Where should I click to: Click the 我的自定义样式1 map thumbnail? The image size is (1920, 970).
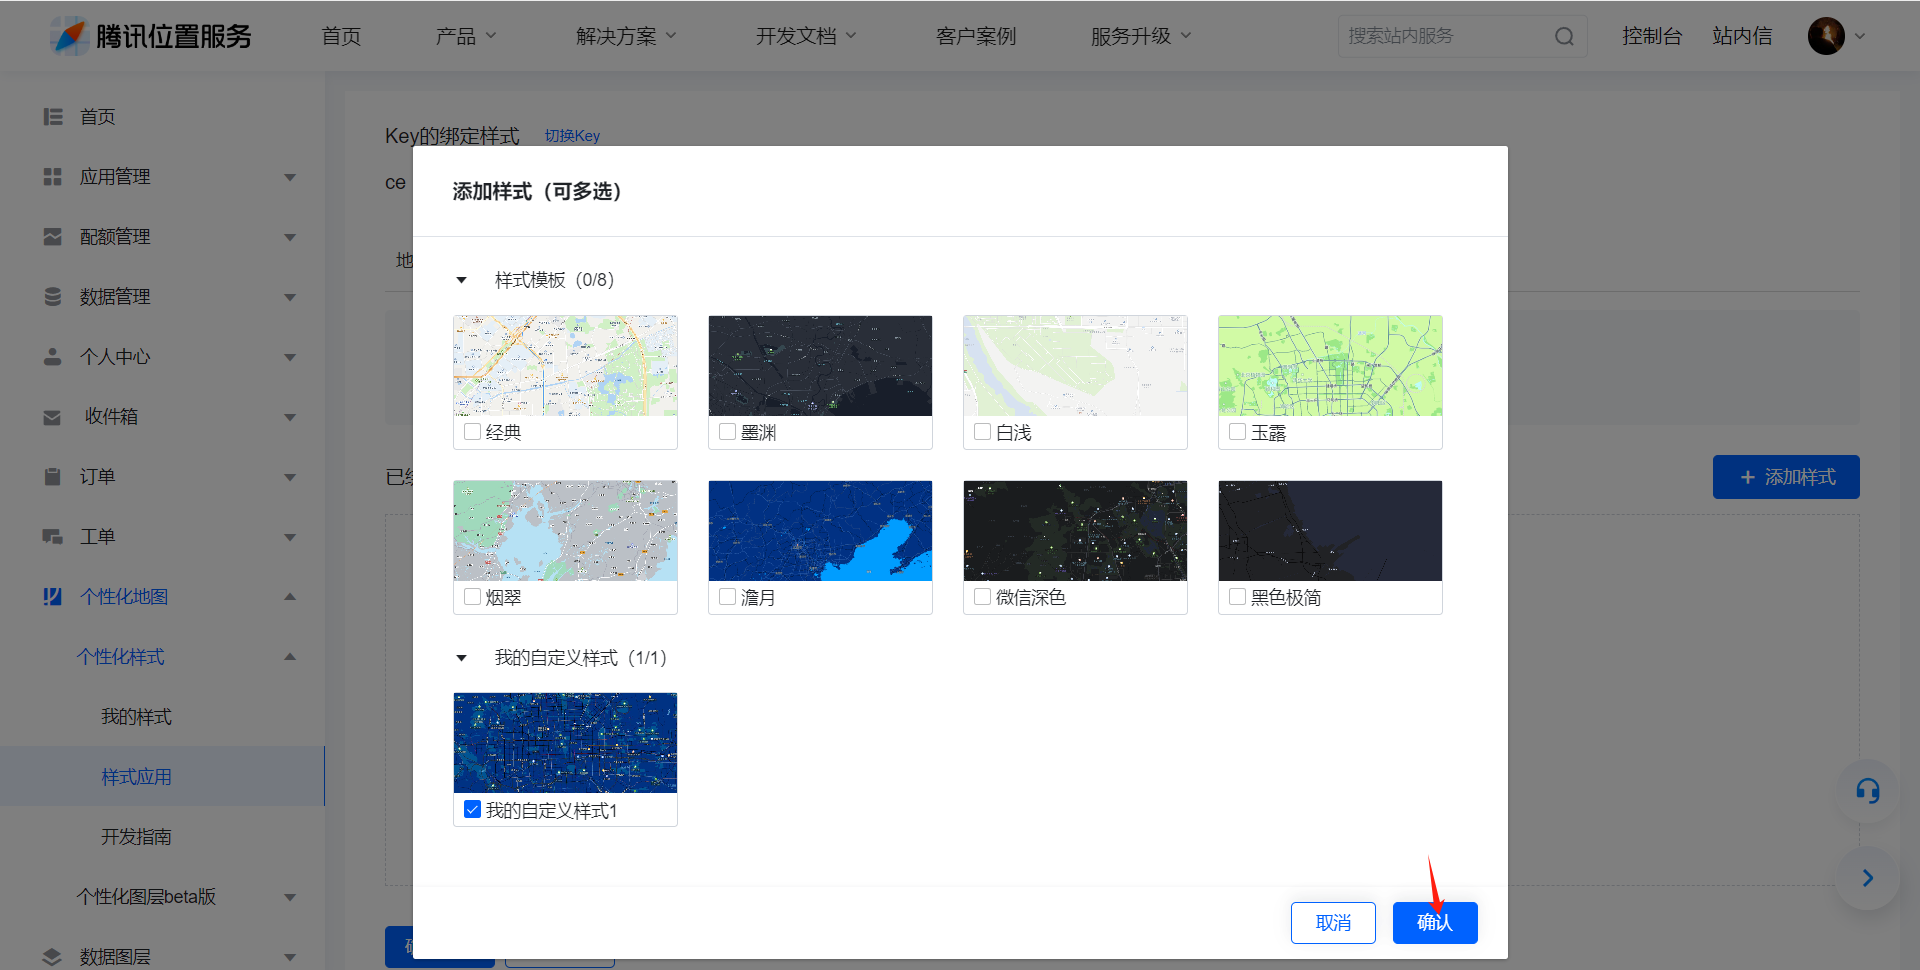[565, 743]
